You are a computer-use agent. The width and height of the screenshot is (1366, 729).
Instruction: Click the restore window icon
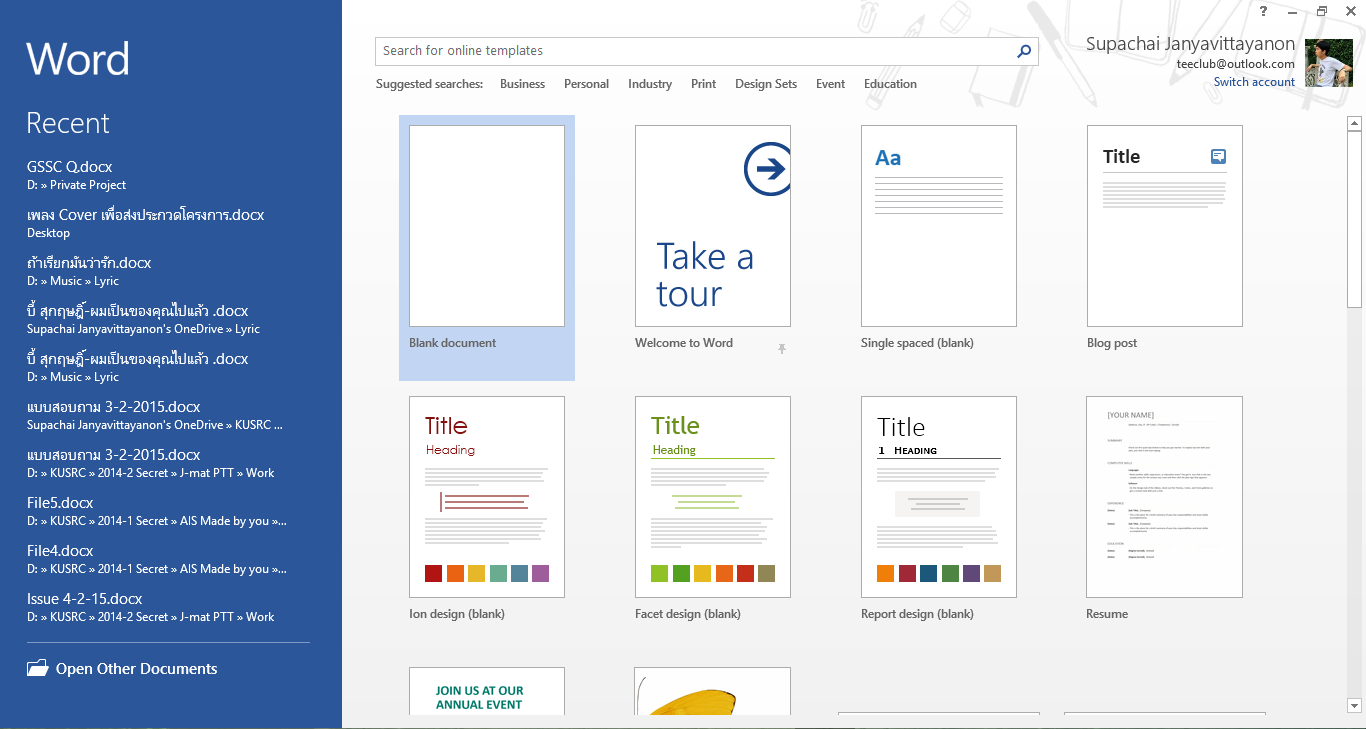(x=1322, y=11)
